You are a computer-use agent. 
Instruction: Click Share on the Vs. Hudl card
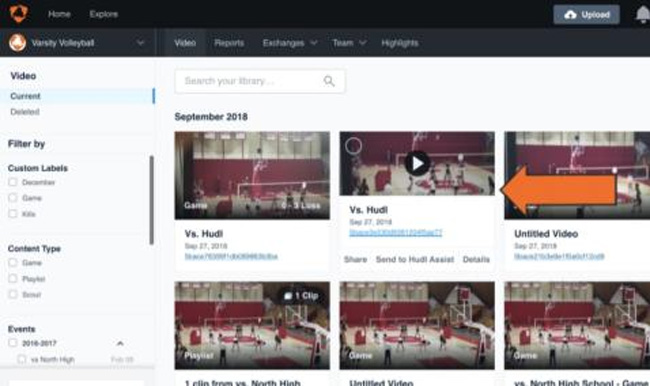(x=355, y=260)
